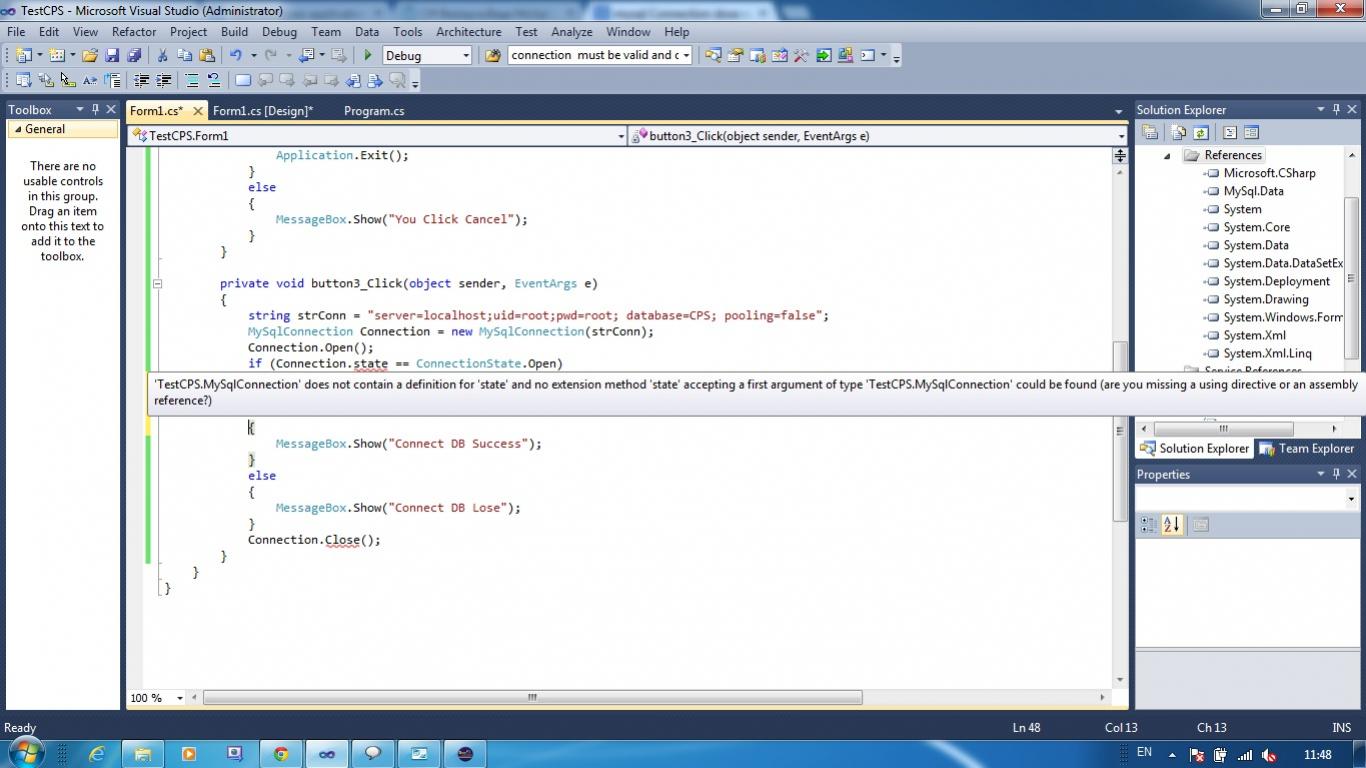
Task: Click the Find in Files icon
Action: (x=492, y=55)
